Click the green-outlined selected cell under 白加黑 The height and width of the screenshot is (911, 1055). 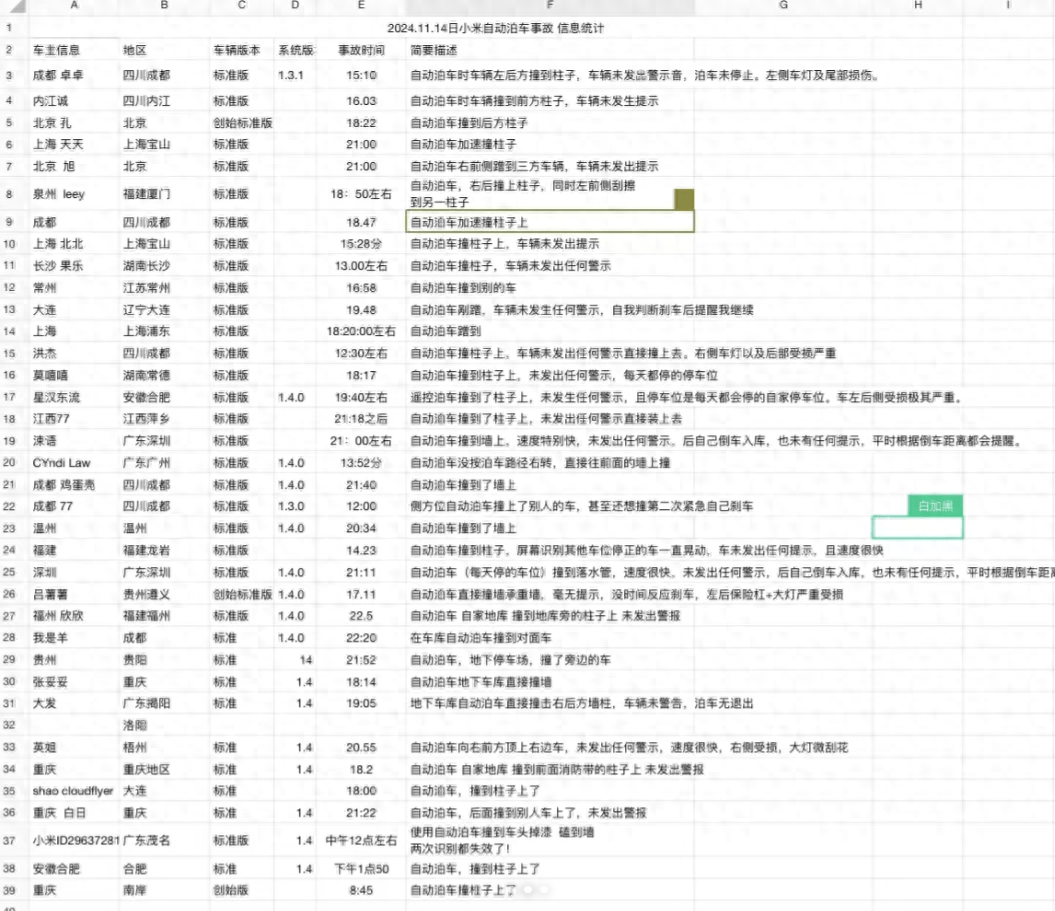pyautogui.click(x=918, y=527)
